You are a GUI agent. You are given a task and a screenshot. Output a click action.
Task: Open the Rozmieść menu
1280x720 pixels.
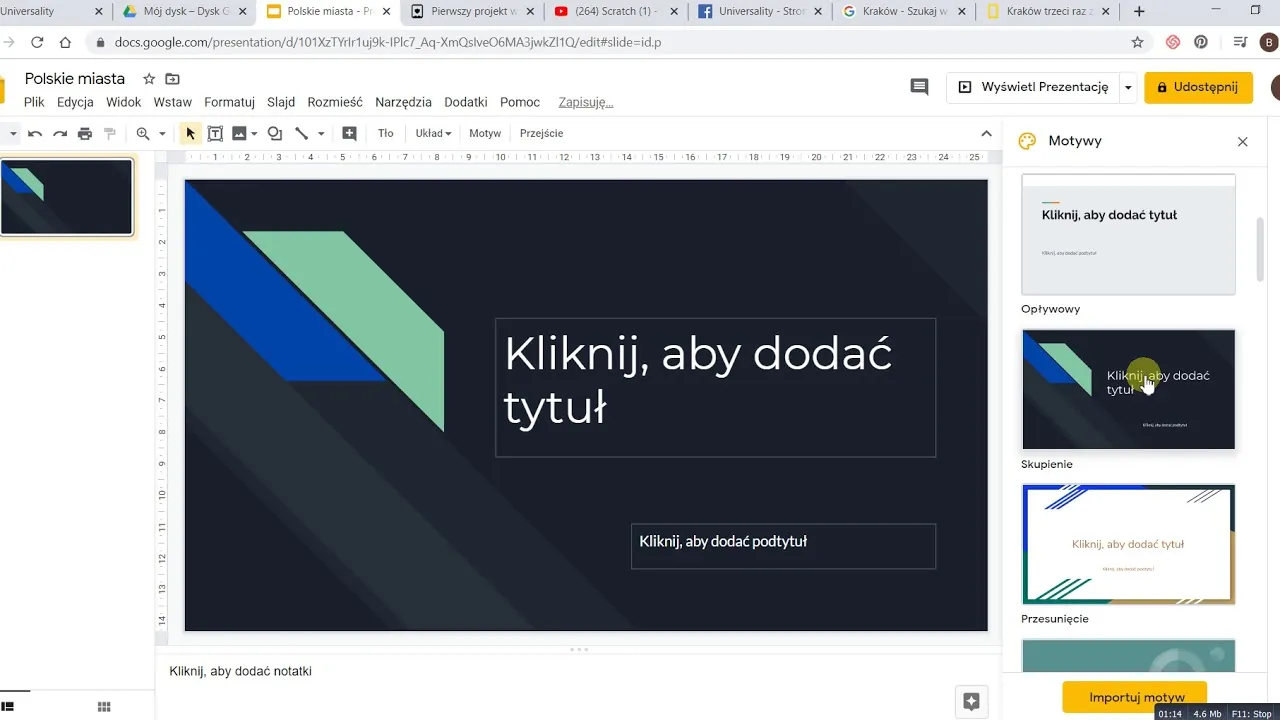pos(335,102)
